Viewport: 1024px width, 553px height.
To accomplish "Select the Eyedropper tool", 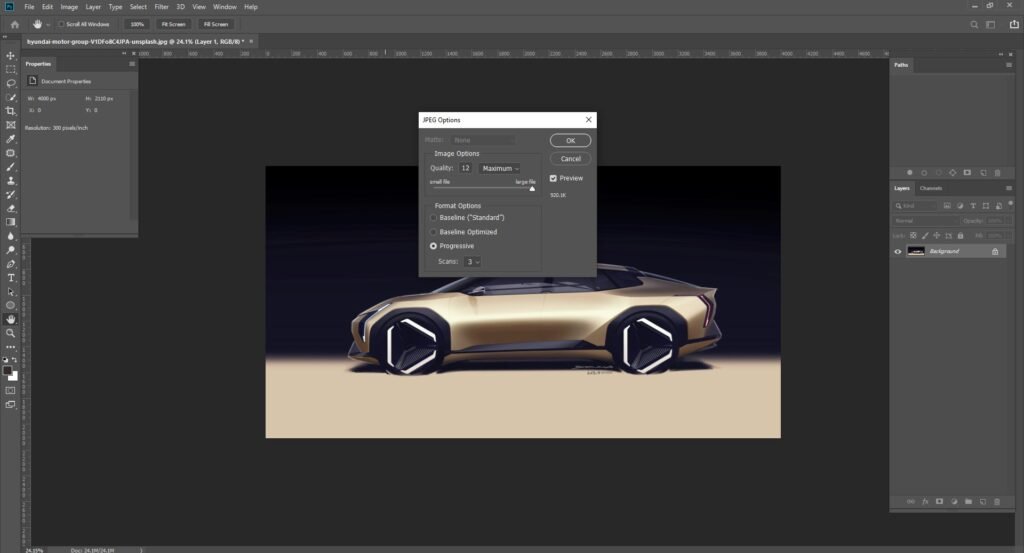I will 10,139.
